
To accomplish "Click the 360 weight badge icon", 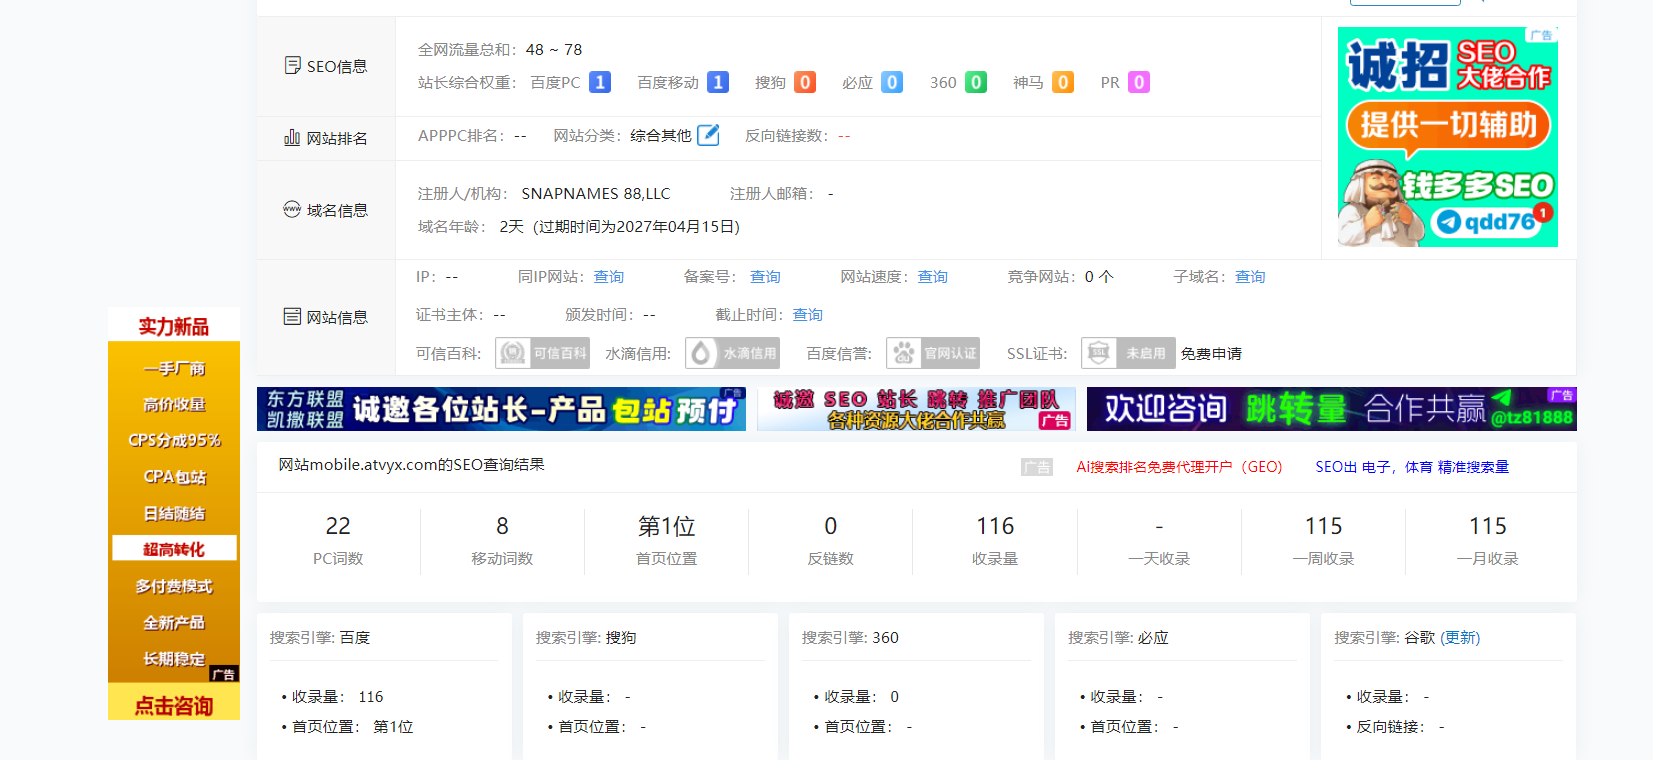I will 977,82.
